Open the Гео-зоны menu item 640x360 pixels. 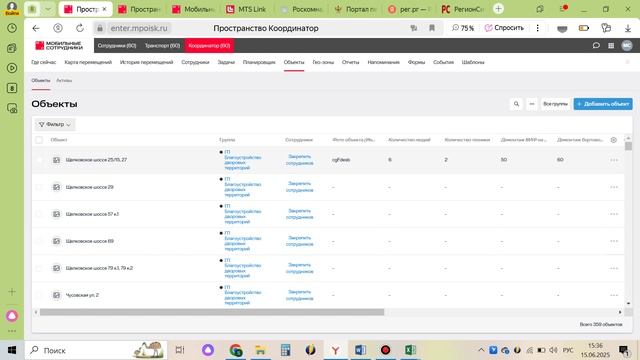(x=323, y=62)
